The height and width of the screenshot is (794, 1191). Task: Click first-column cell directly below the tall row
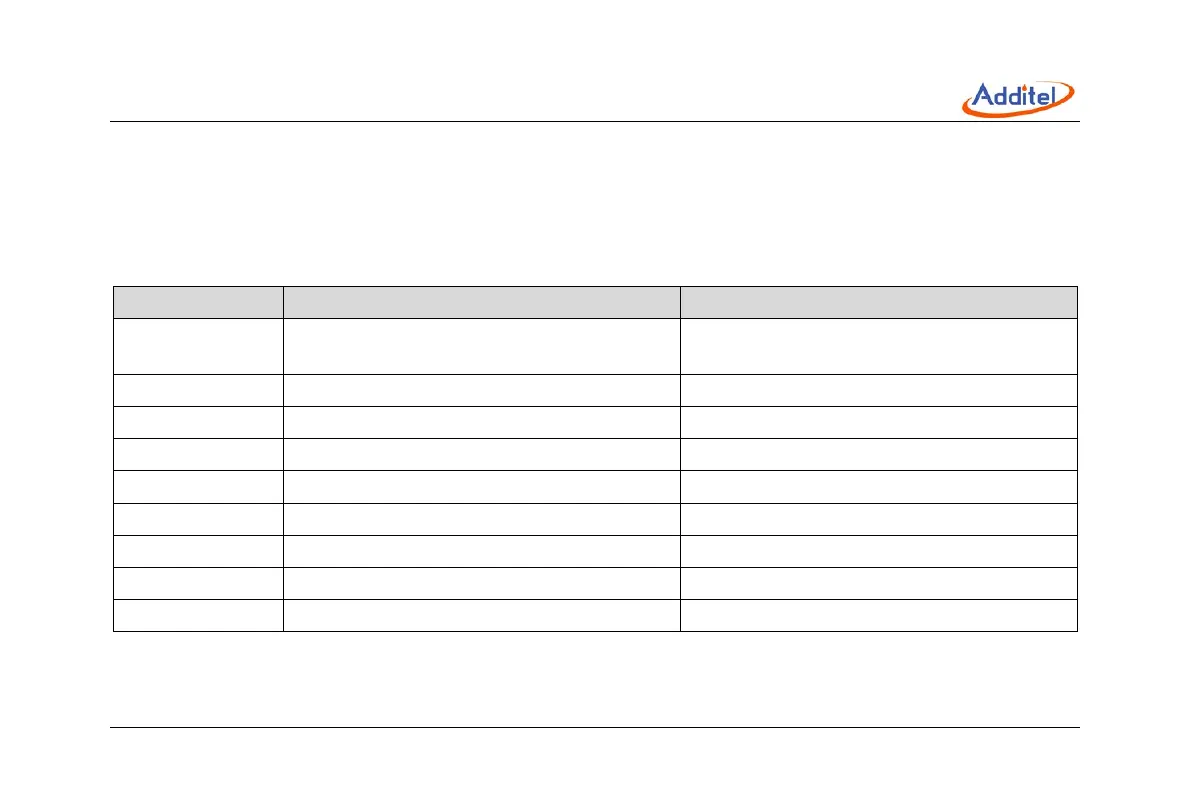pyautogui.click(x=197, y=390)
